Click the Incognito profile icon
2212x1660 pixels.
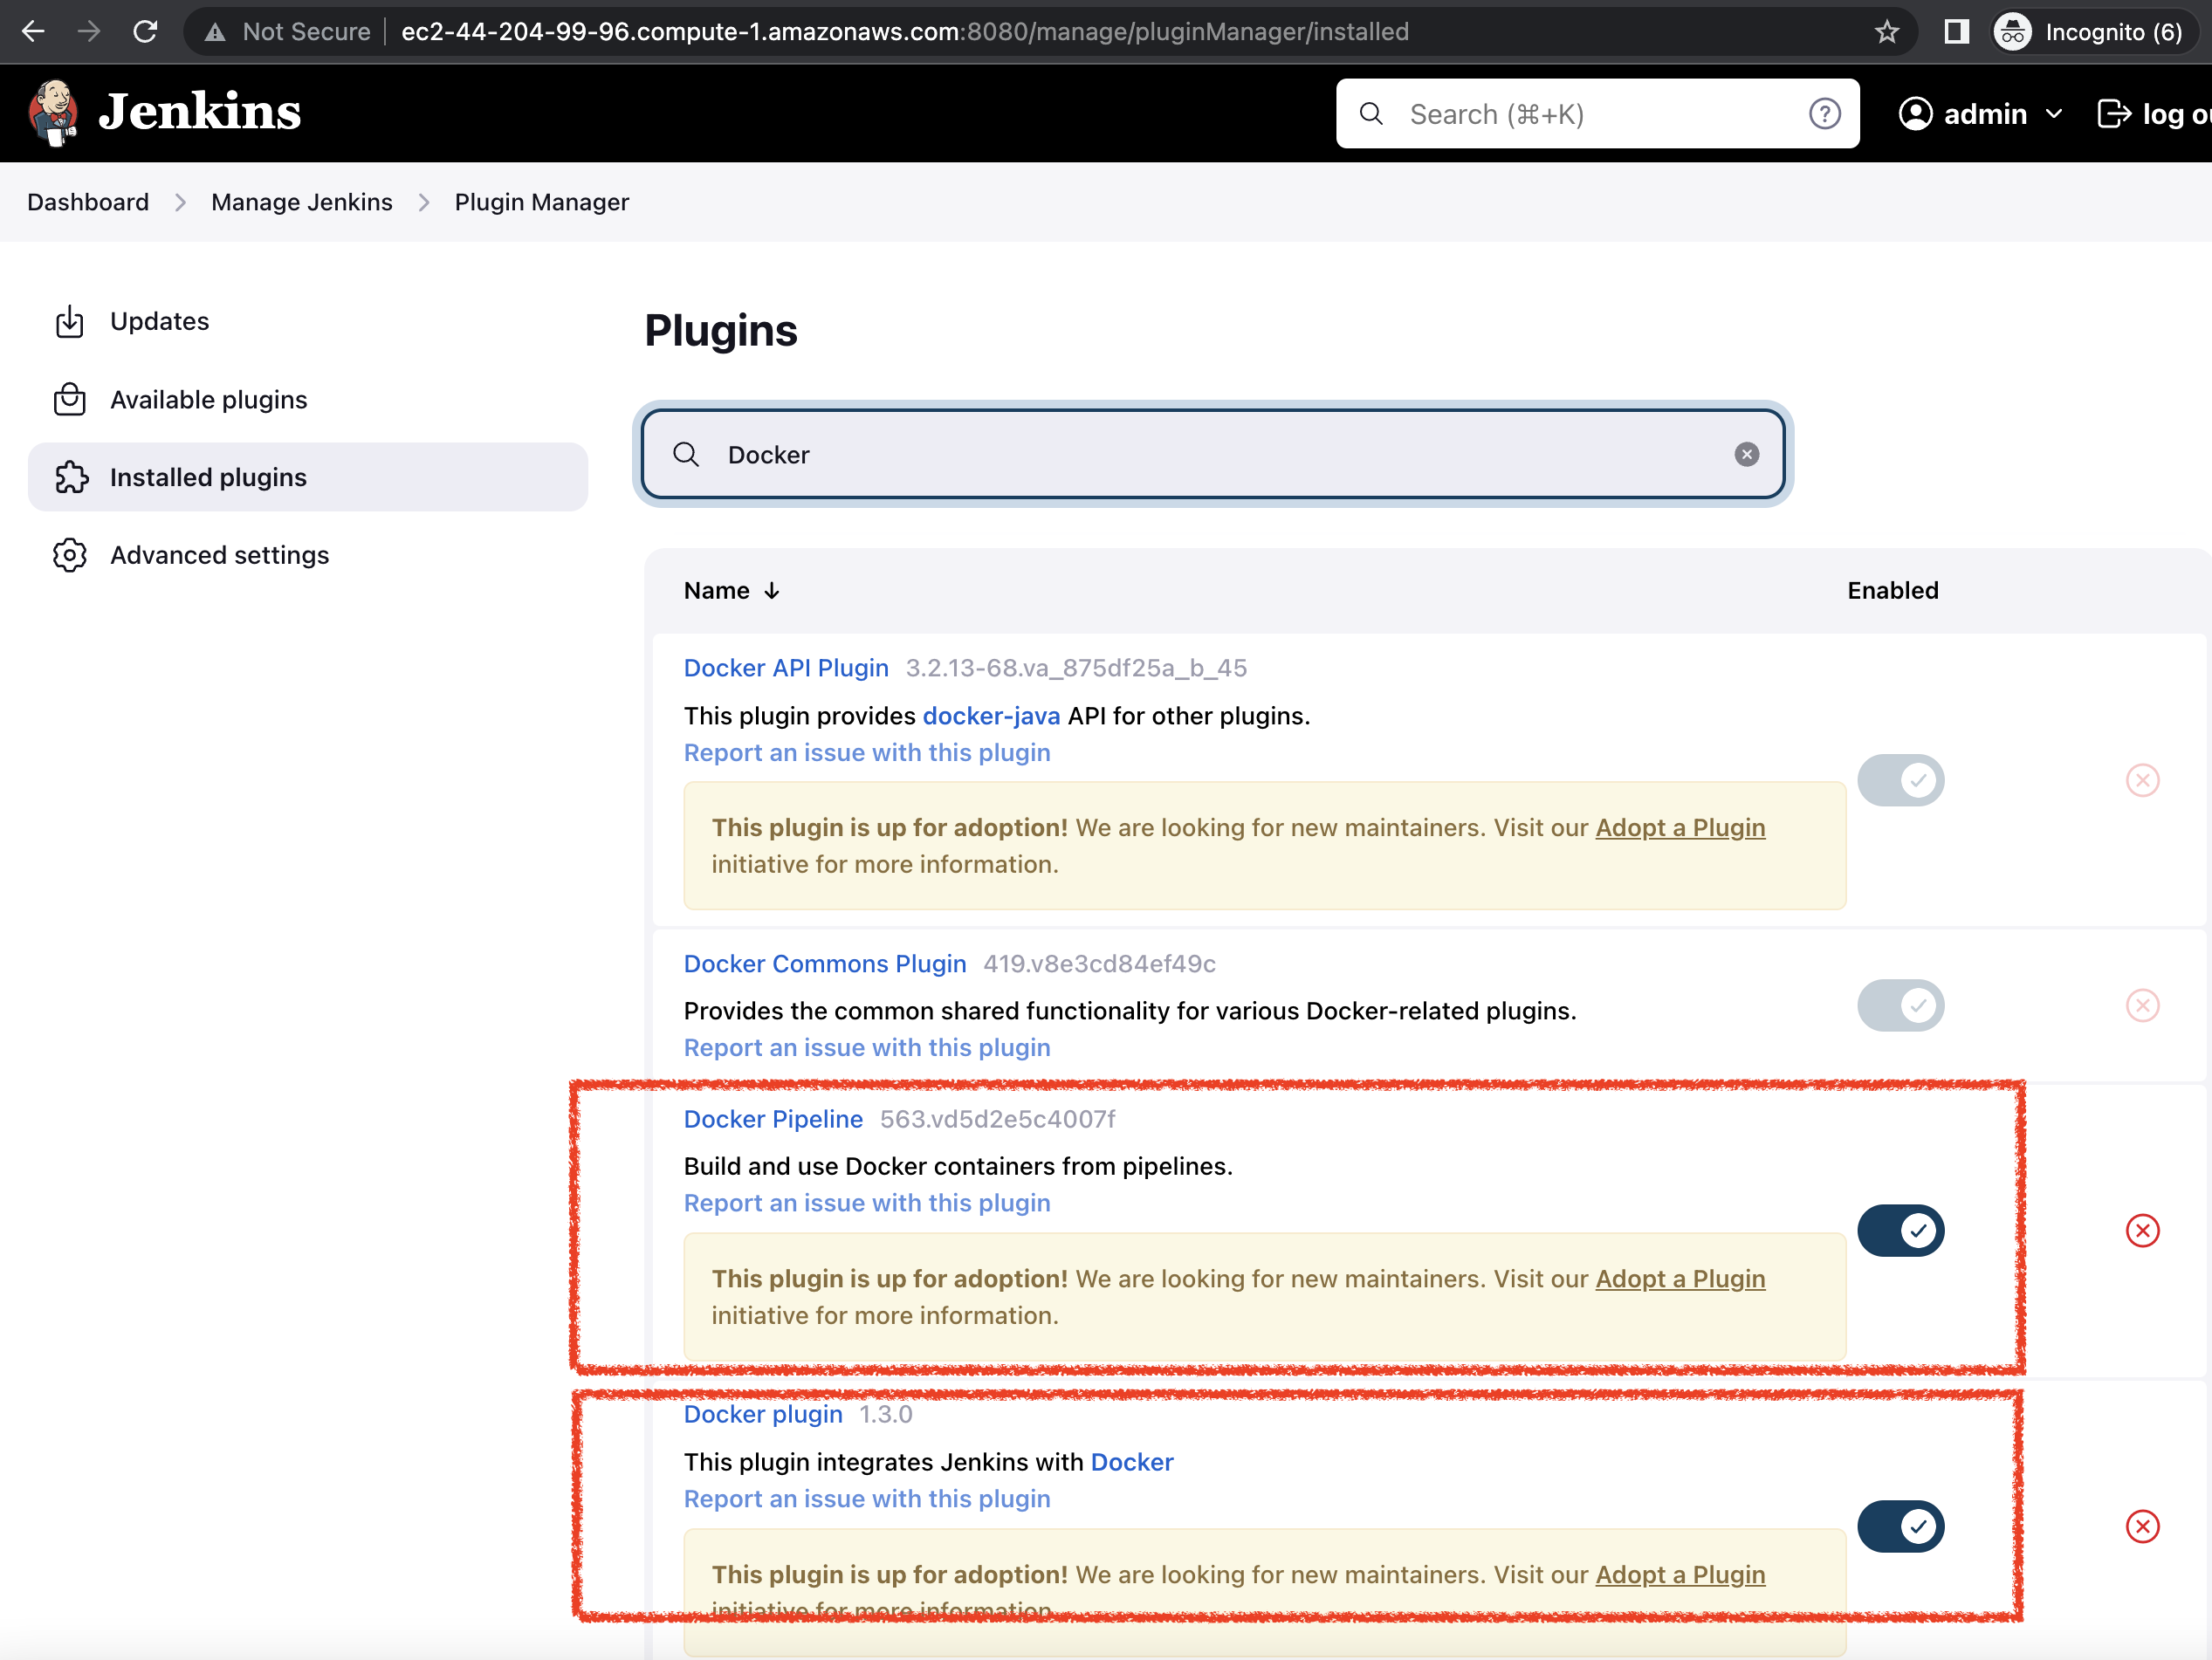[x=2012, y=32]
